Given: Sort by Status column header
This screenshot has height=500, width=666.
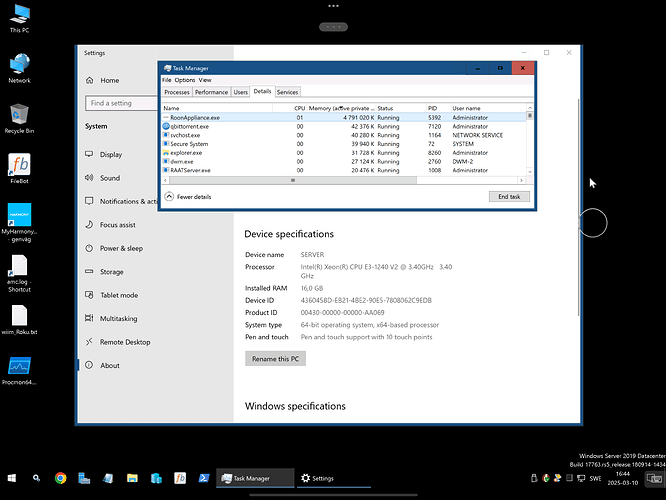Looking at the screenshot, I should (401, 108).
